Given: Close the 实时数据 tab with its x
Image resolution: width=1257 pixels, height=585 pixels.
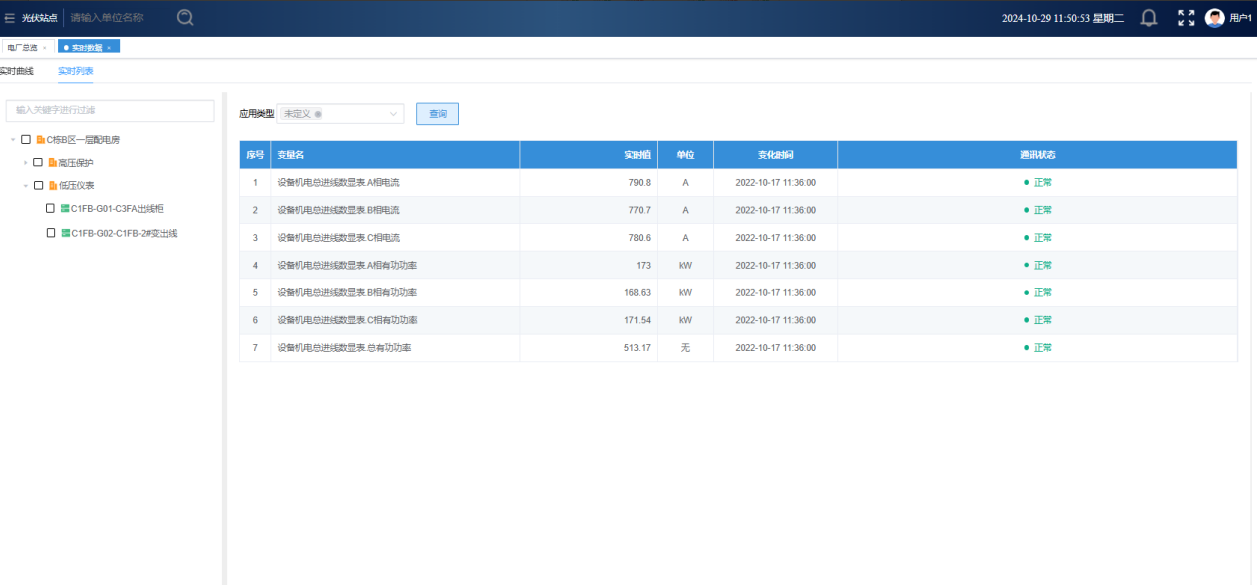Looking at the screenshot, I should [x=109, y=47].
